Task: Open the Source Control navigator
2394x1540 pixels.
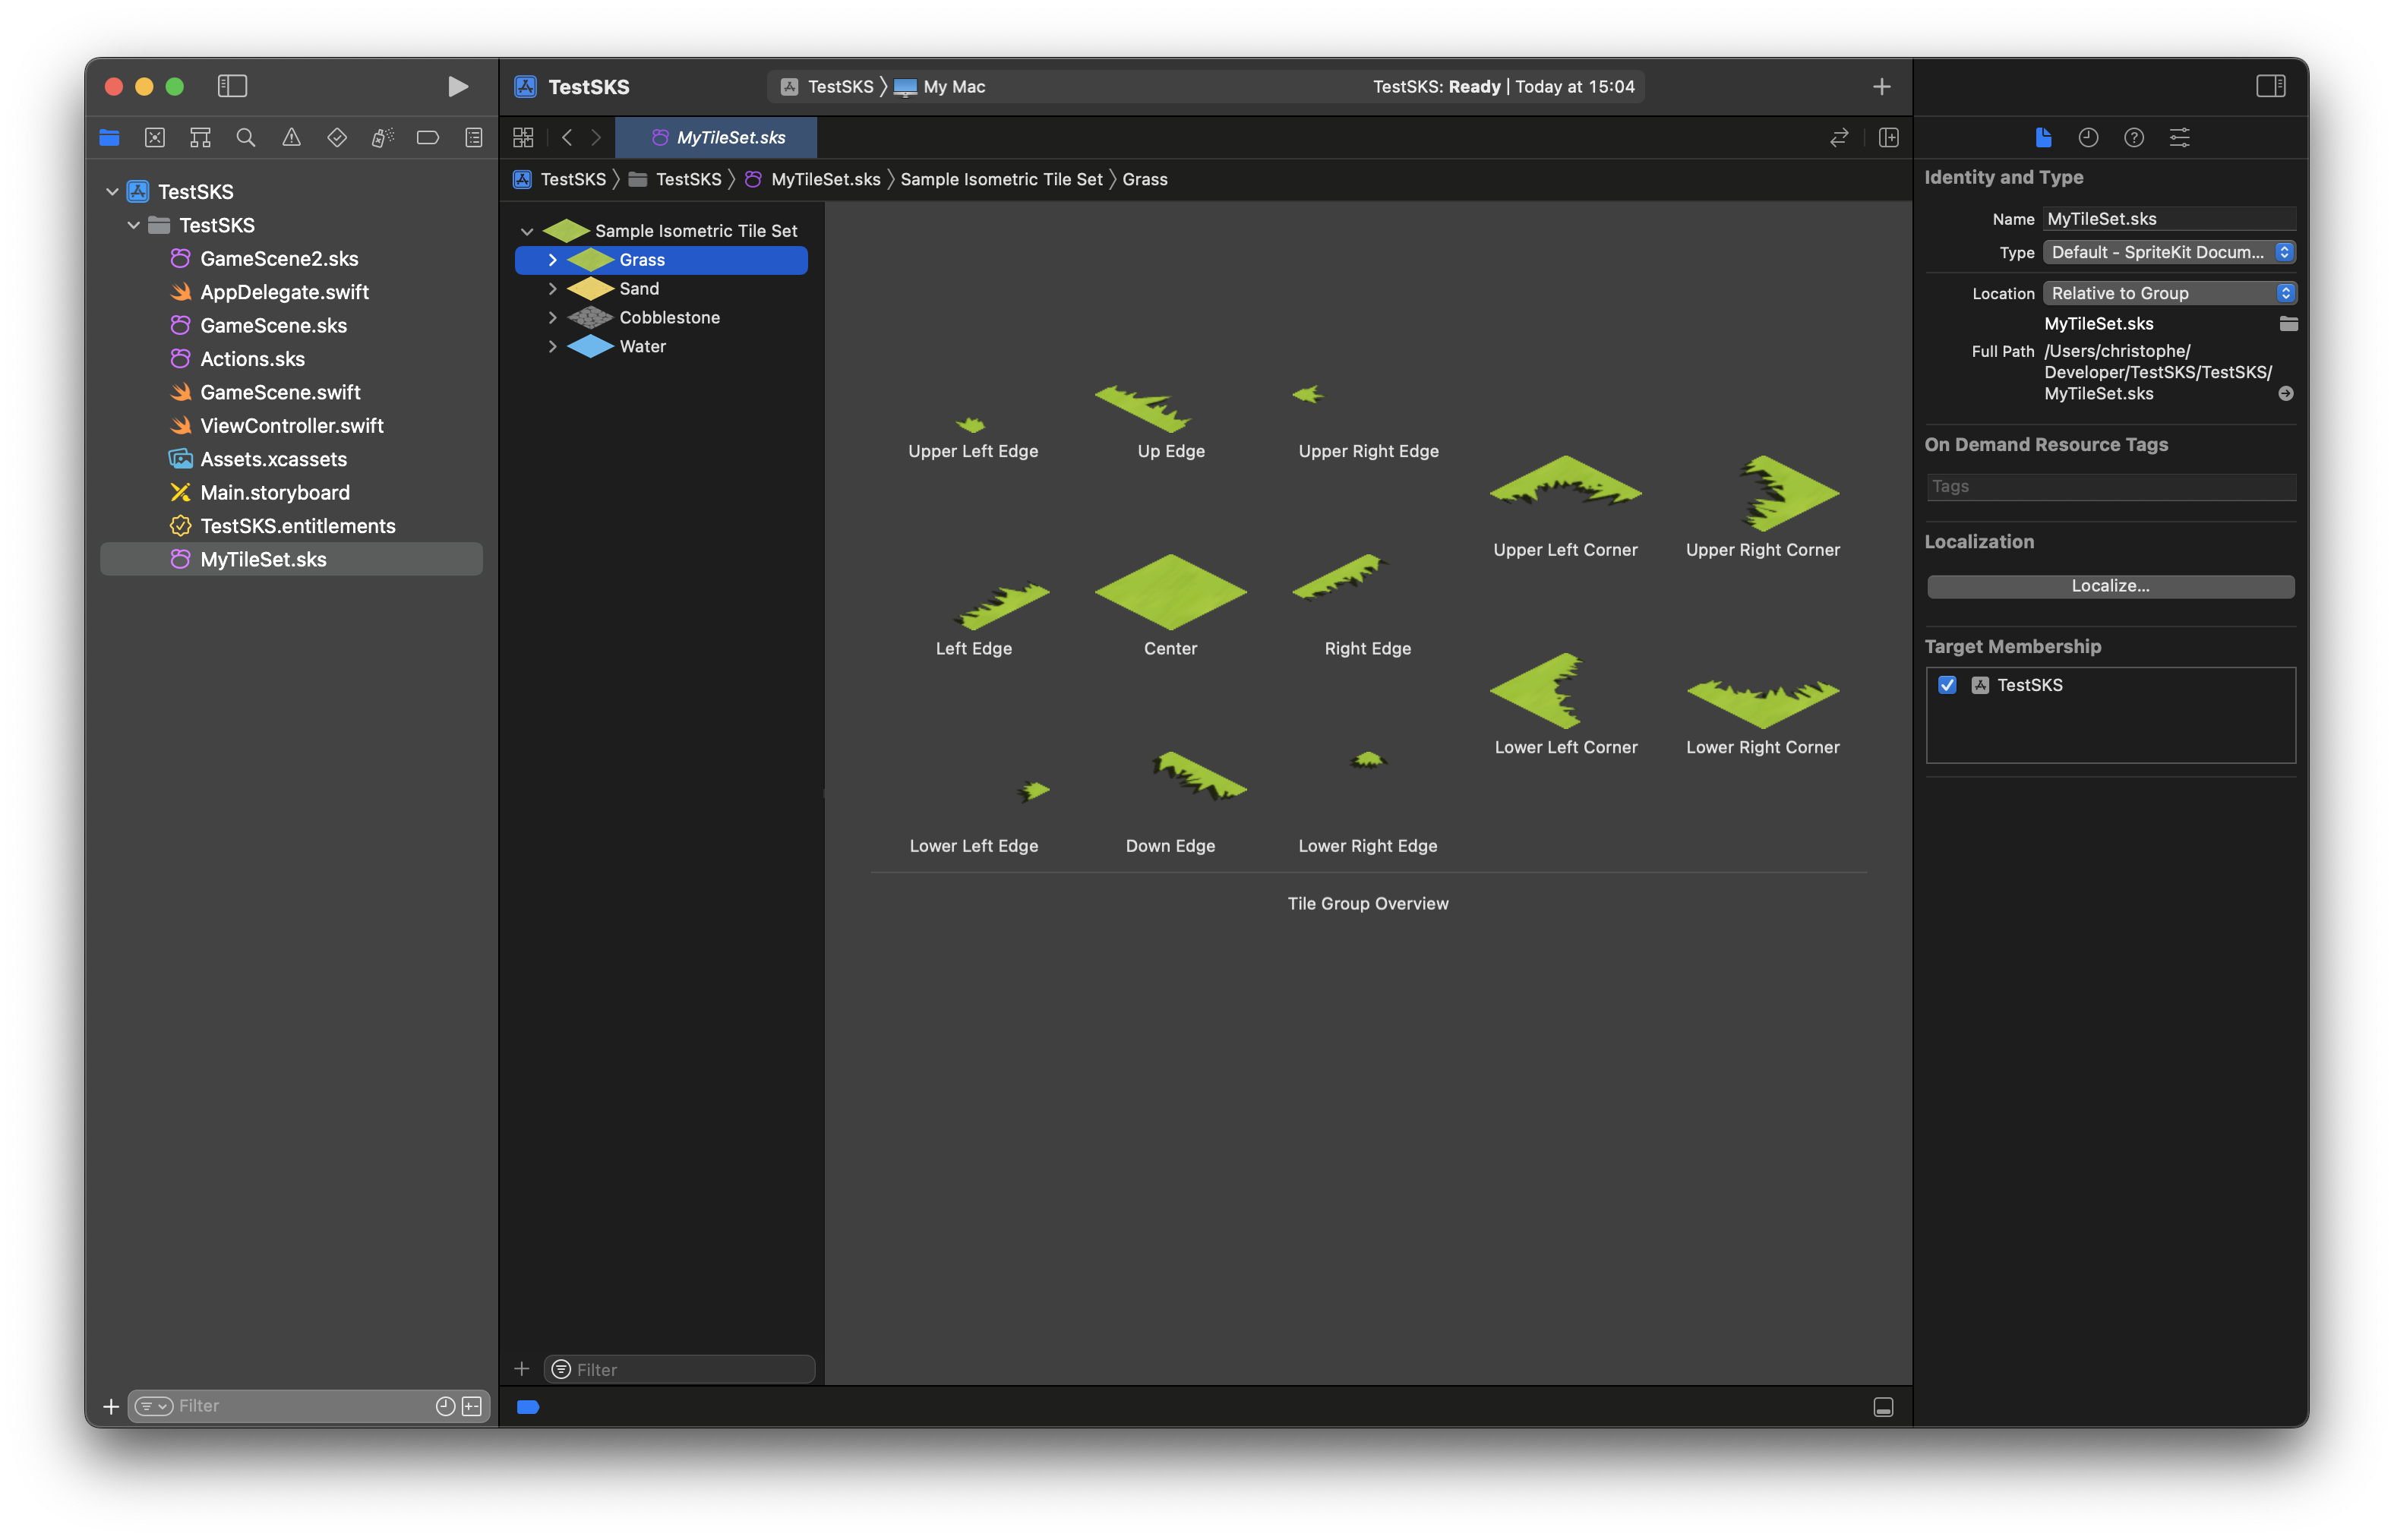Action: (x=155, y=138)
